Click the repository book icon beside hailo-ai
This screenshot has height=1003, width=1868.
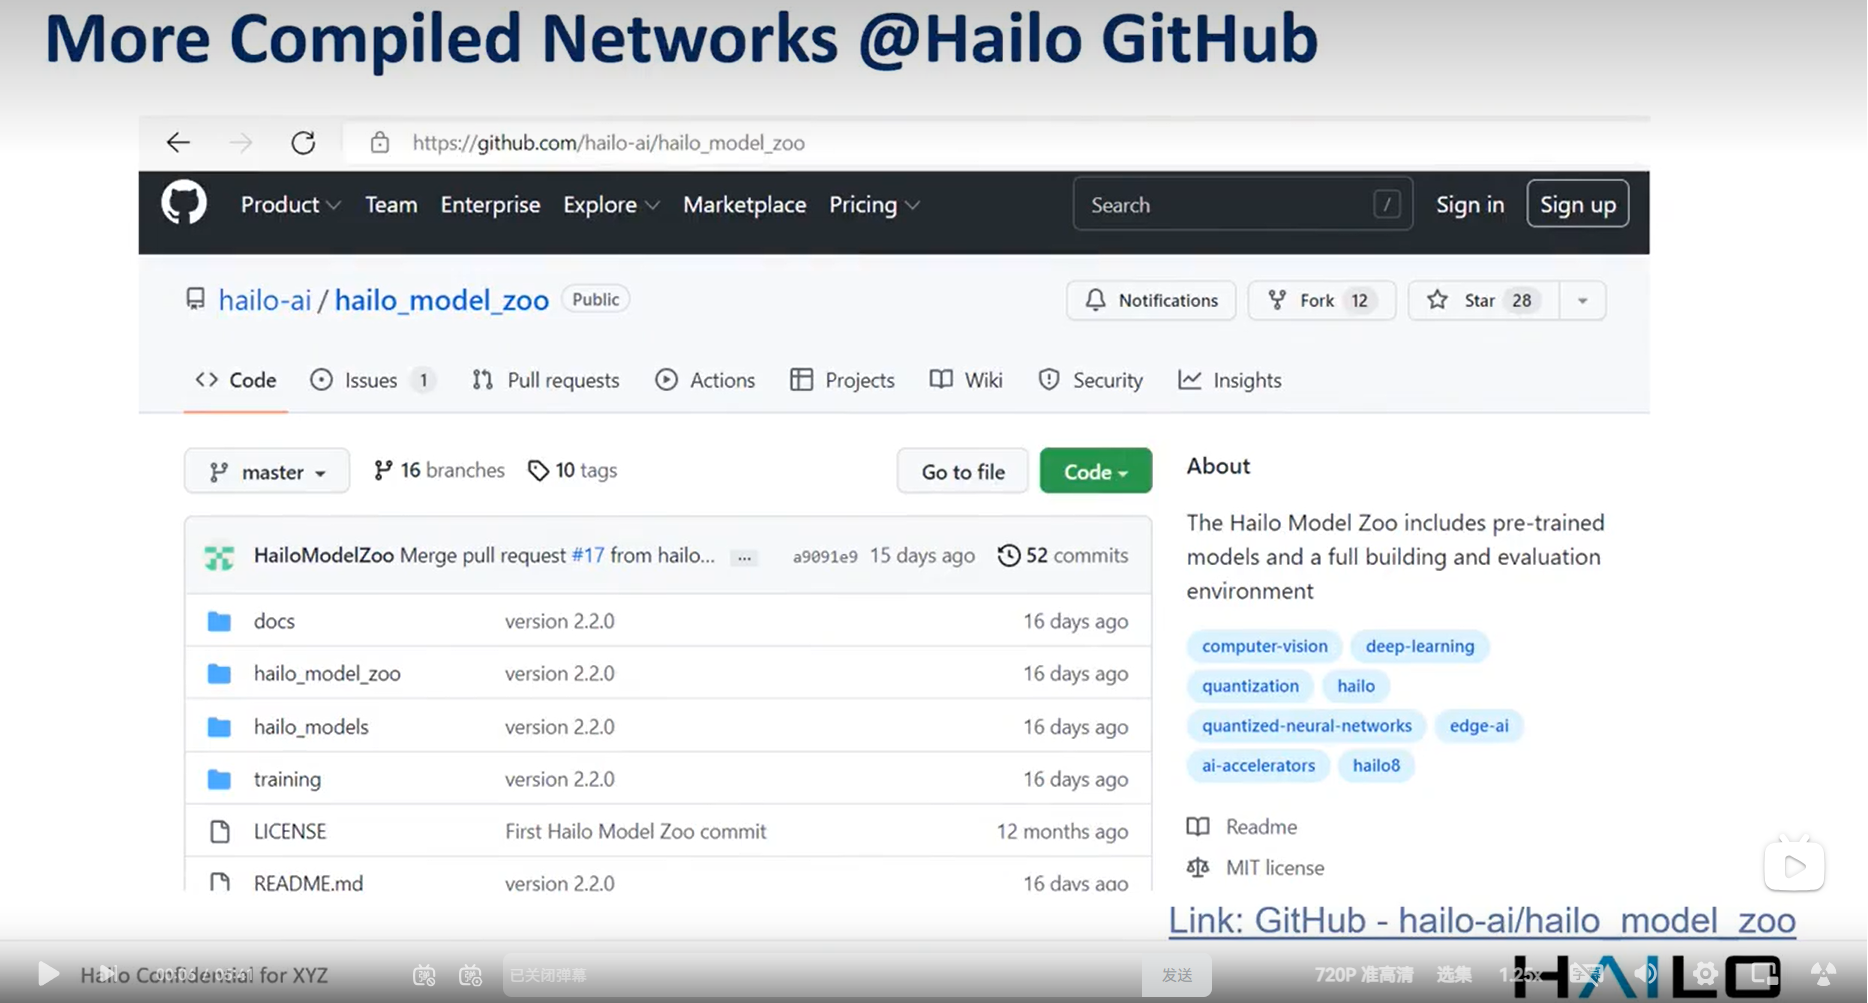pyautogui.click(x=196, y=299)
